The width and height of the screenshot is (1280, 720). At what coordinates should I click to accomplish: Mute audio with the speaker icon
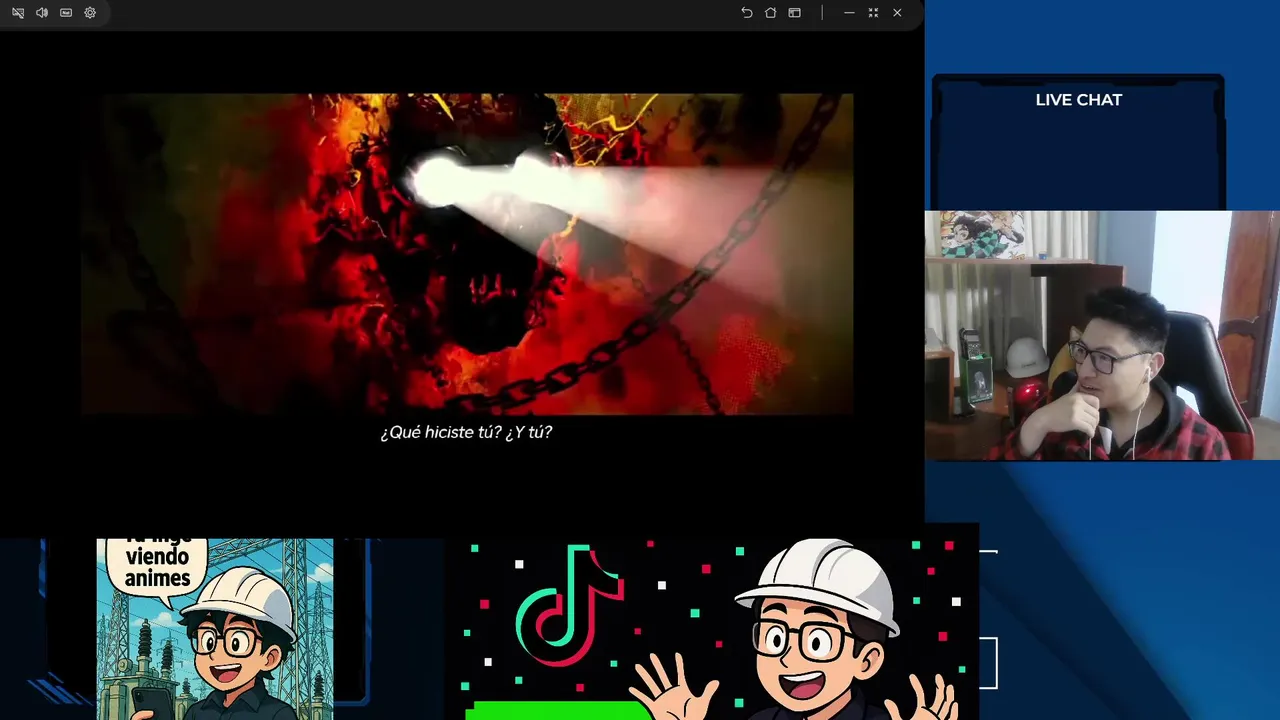point(42,13)
